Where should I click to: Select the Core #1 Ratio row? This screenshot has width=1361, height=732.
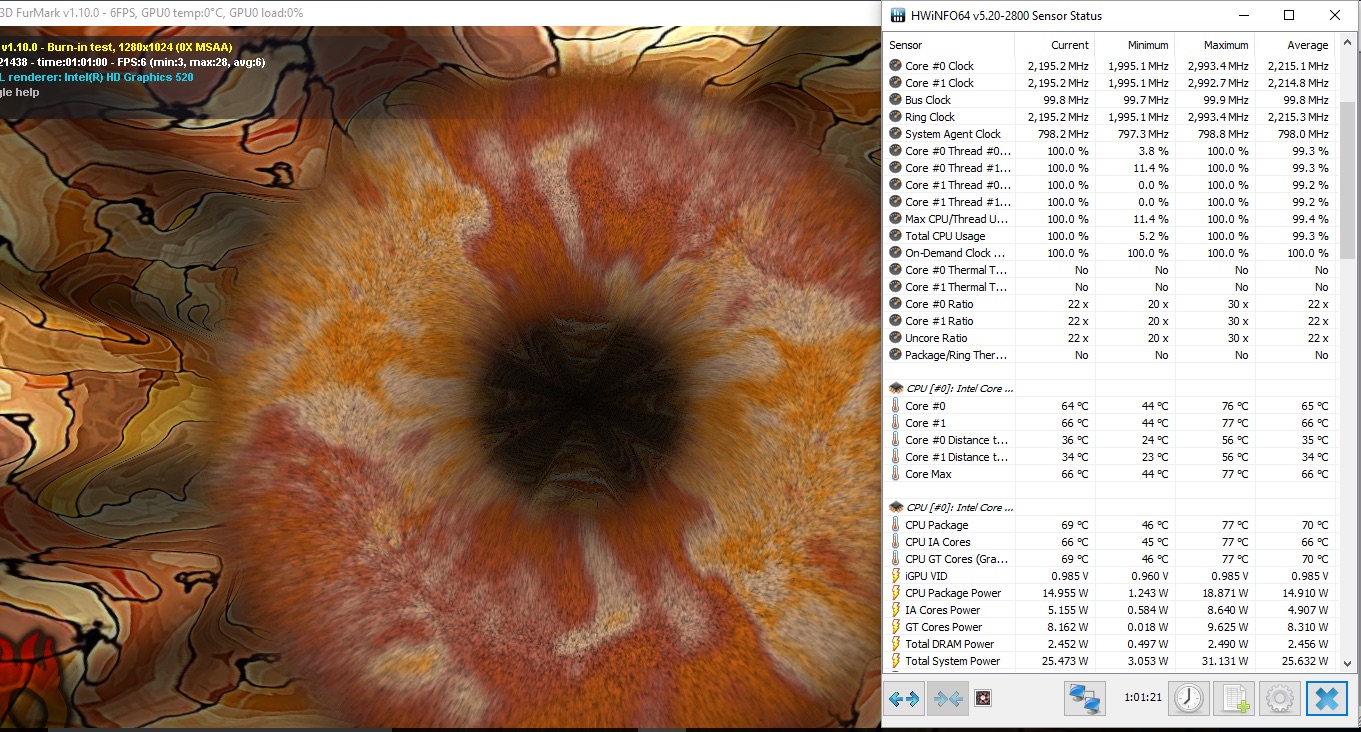coord(1109,321)
